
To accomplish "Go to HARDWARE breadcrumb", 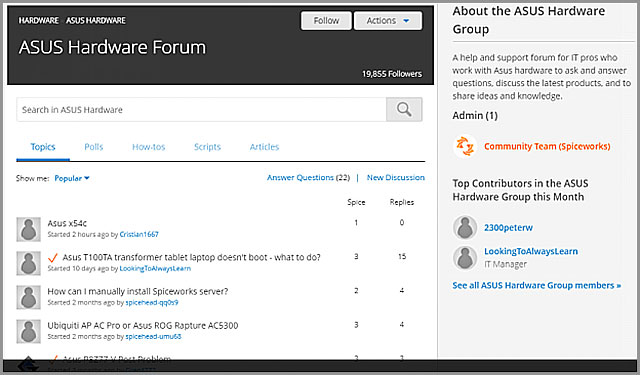I will click(38, 20).
